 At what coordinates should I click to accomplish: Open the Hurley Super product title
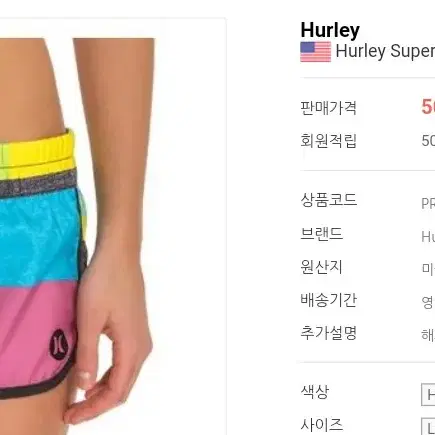(385, 52)
